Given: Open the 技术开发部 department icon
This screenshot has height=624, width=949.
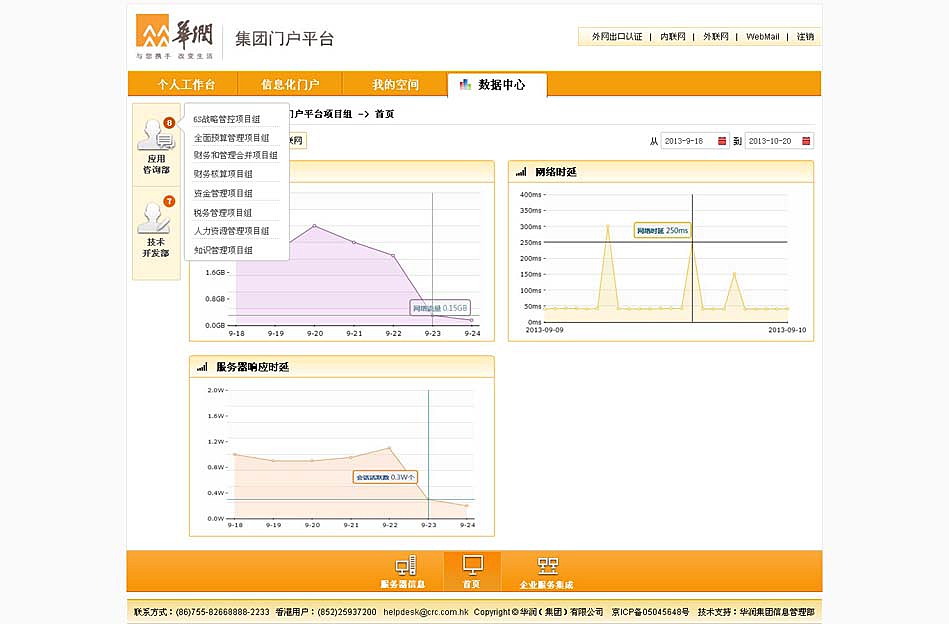Looking at the screenshot, I should [x=154, y=218].
